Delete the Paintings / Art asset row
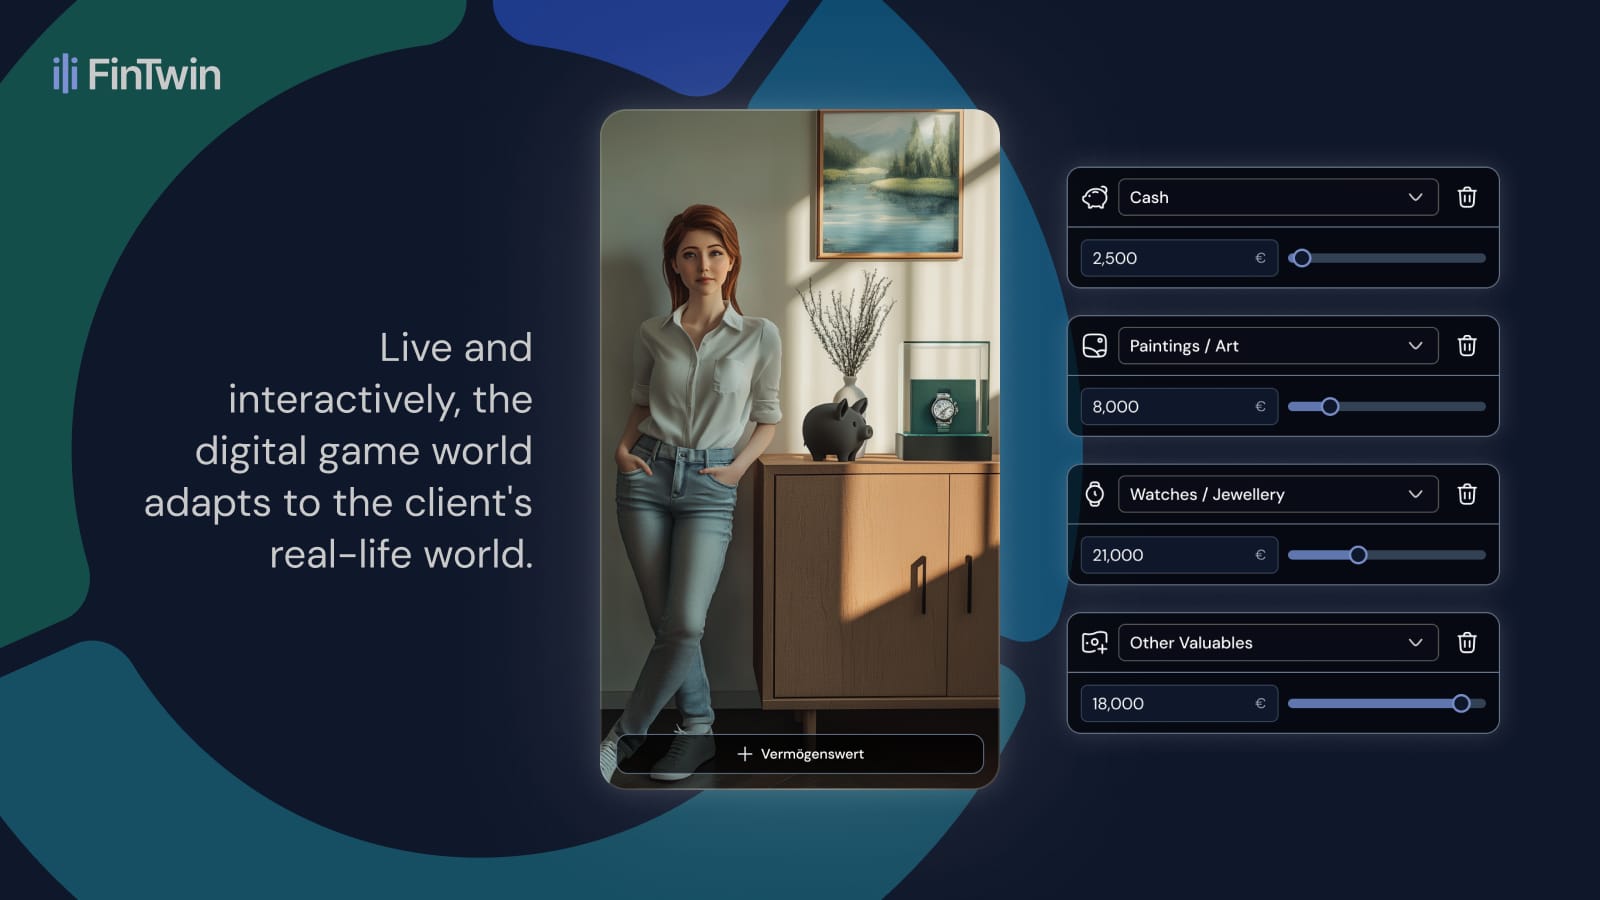Viewport: 1600px width, 900px height. click(1467, 346)
